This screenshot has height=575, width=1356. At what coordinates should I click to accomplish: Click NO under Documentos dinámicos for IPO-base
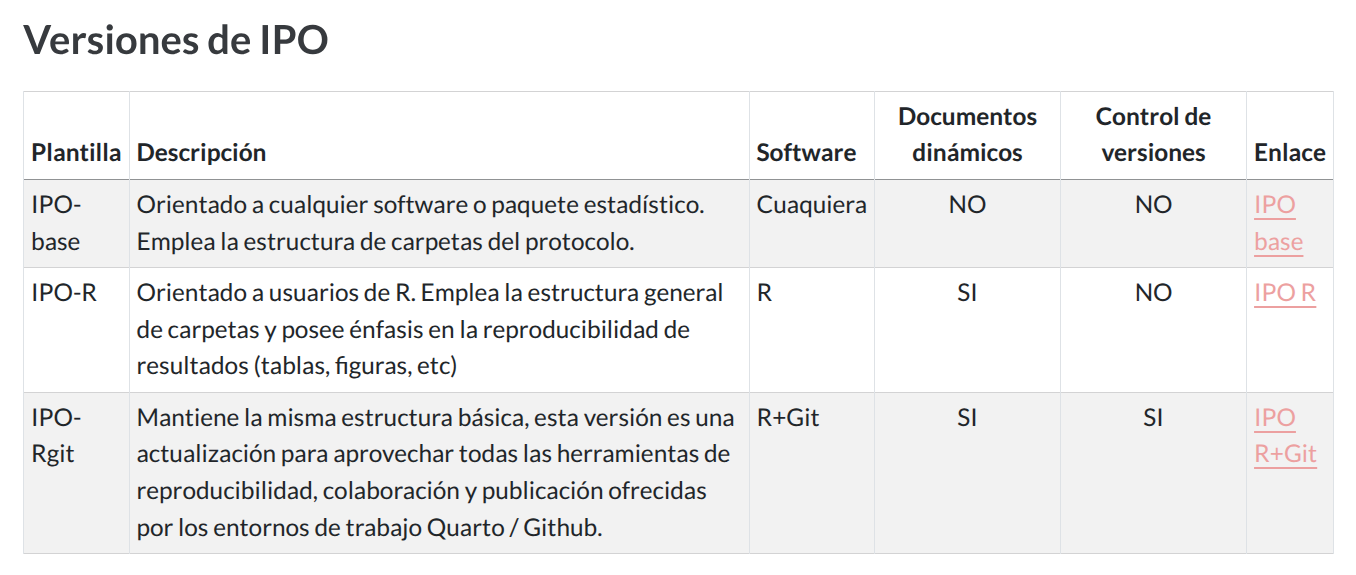tap(967, 205)
